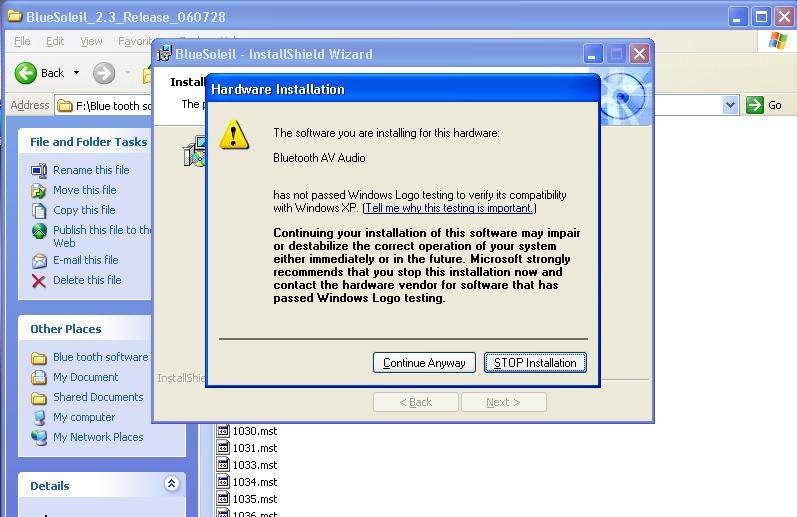The image size is (797, 517).
Task: Click the Move this file icon
Action: pyautogui.click(x=39, y=191)
